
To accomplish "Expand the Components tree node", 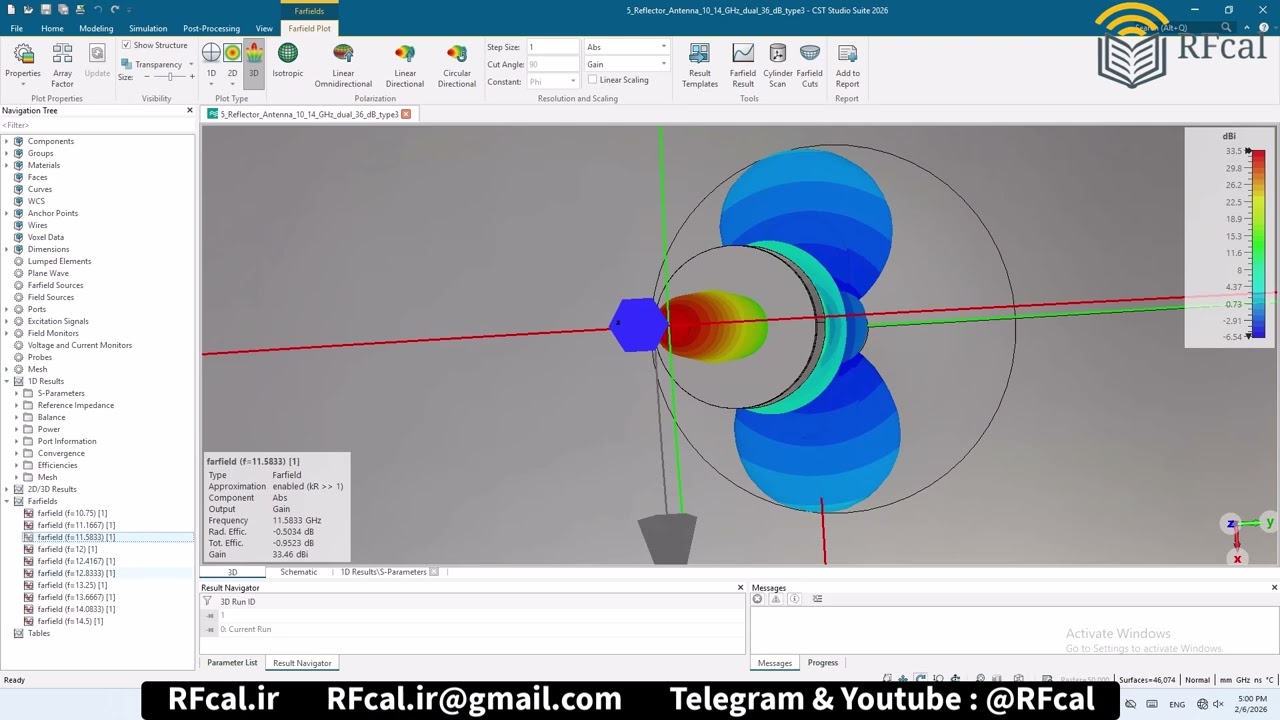I will point(7,141).
